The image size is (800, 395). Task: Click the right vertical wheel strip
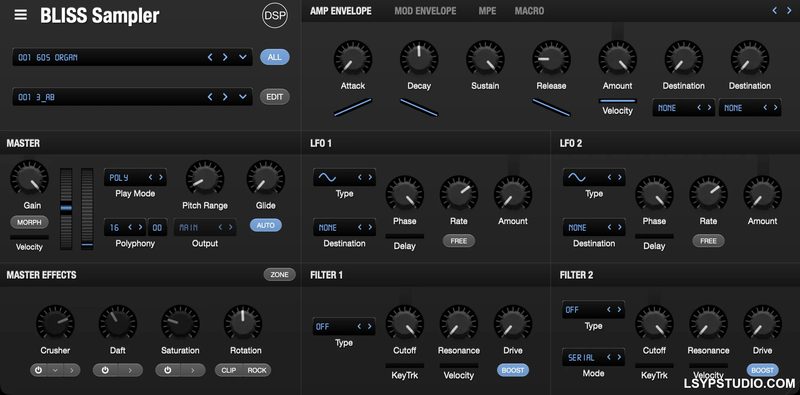87,209
